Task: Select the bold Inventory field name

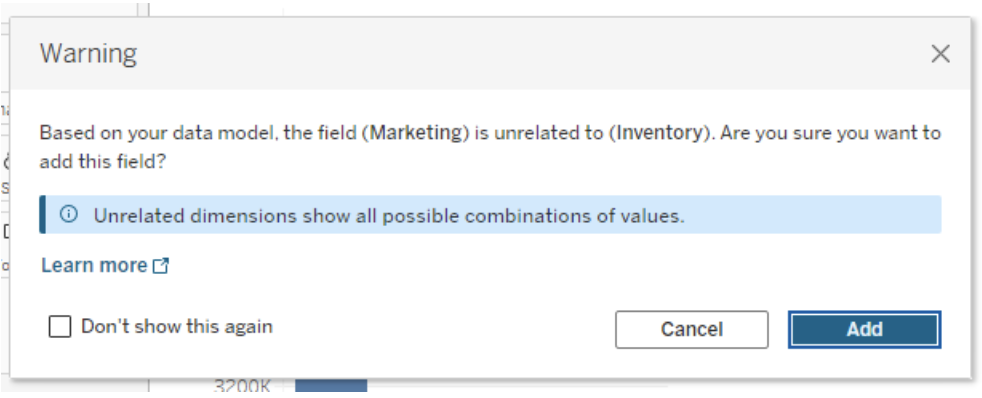Action: 658,133
